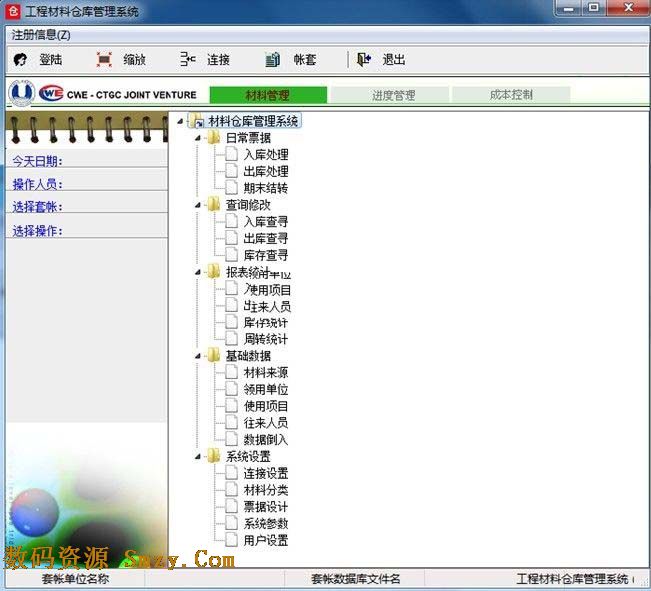This screenshot has height=591, width=651.
Task: Click document icon beside 连接设置
Action: [x=231, y=473]
